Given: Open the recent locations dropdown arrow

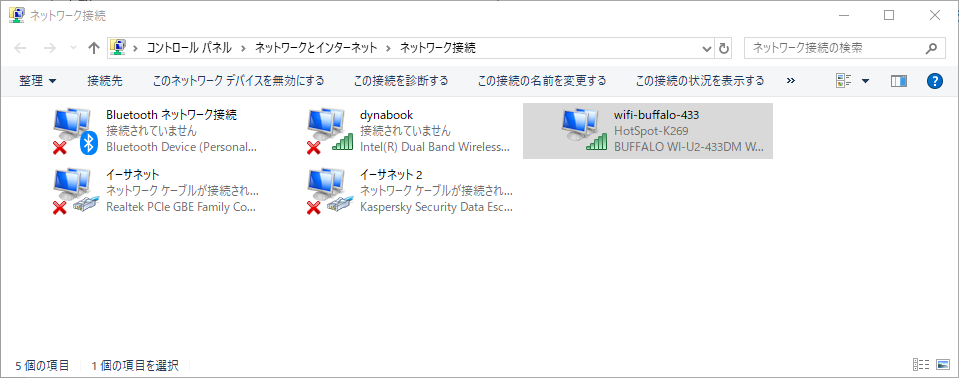Looking at the screenshot, I should pyautogui.click(x=73, y=48).
